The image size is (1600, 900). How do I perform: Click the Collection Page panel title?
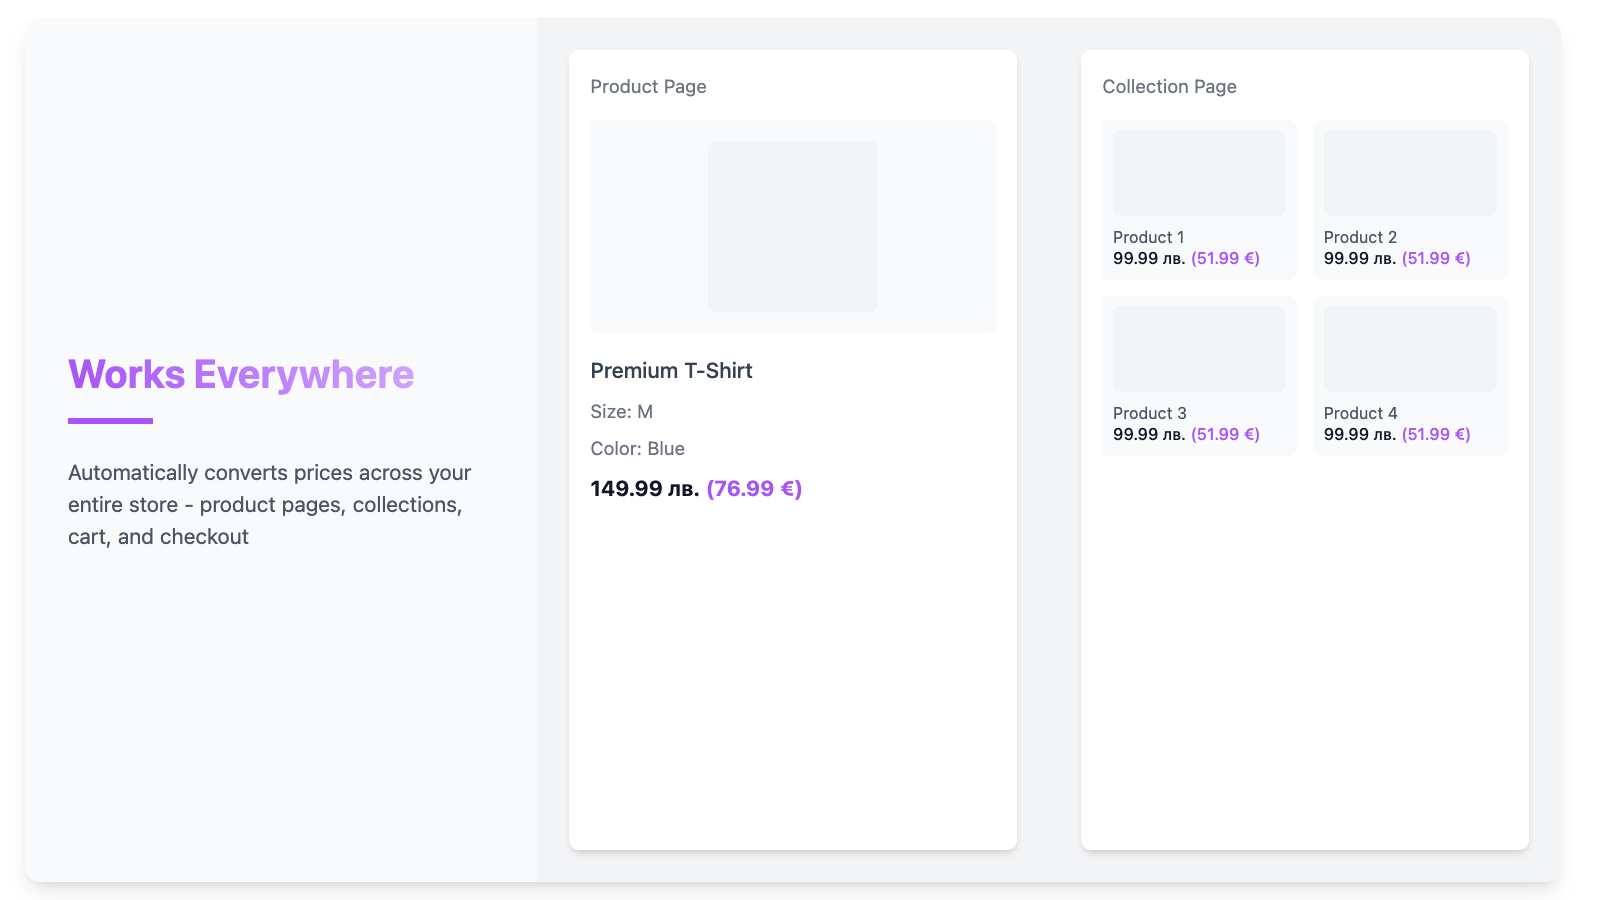click(x=1169, y=87)
